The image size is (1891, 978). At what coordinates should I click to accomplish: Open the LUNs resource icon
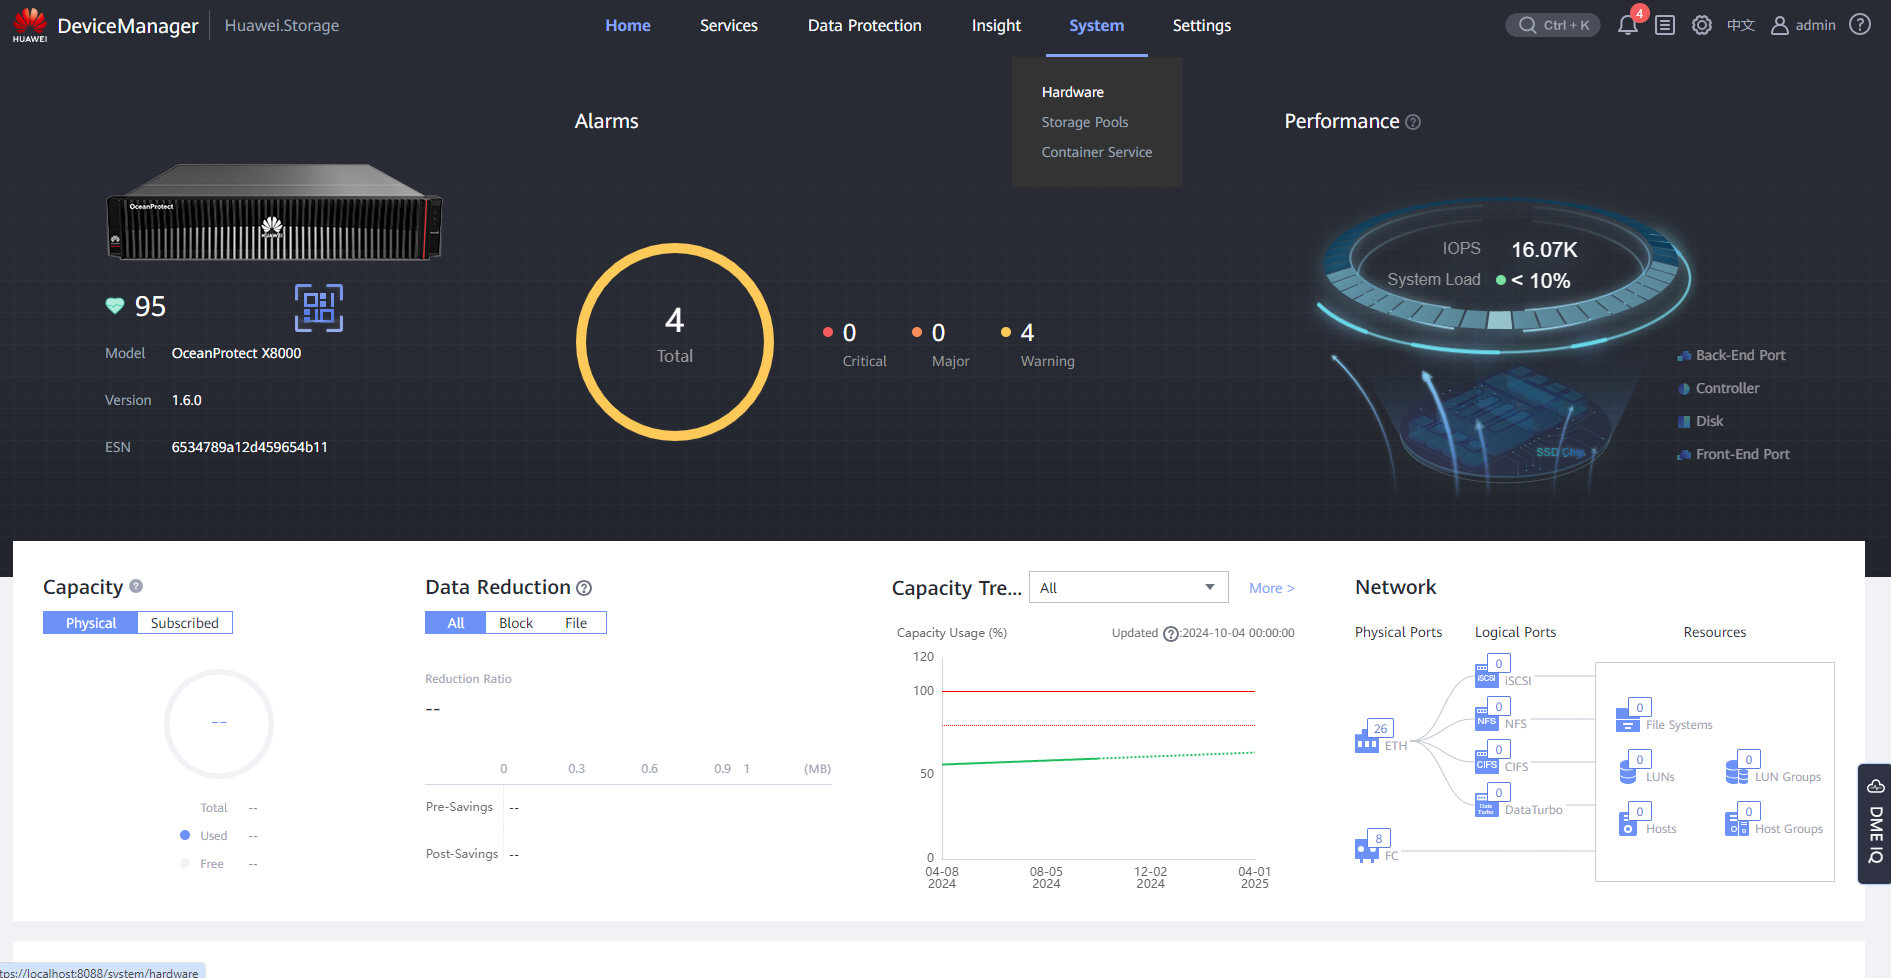tap(1628, 772)
